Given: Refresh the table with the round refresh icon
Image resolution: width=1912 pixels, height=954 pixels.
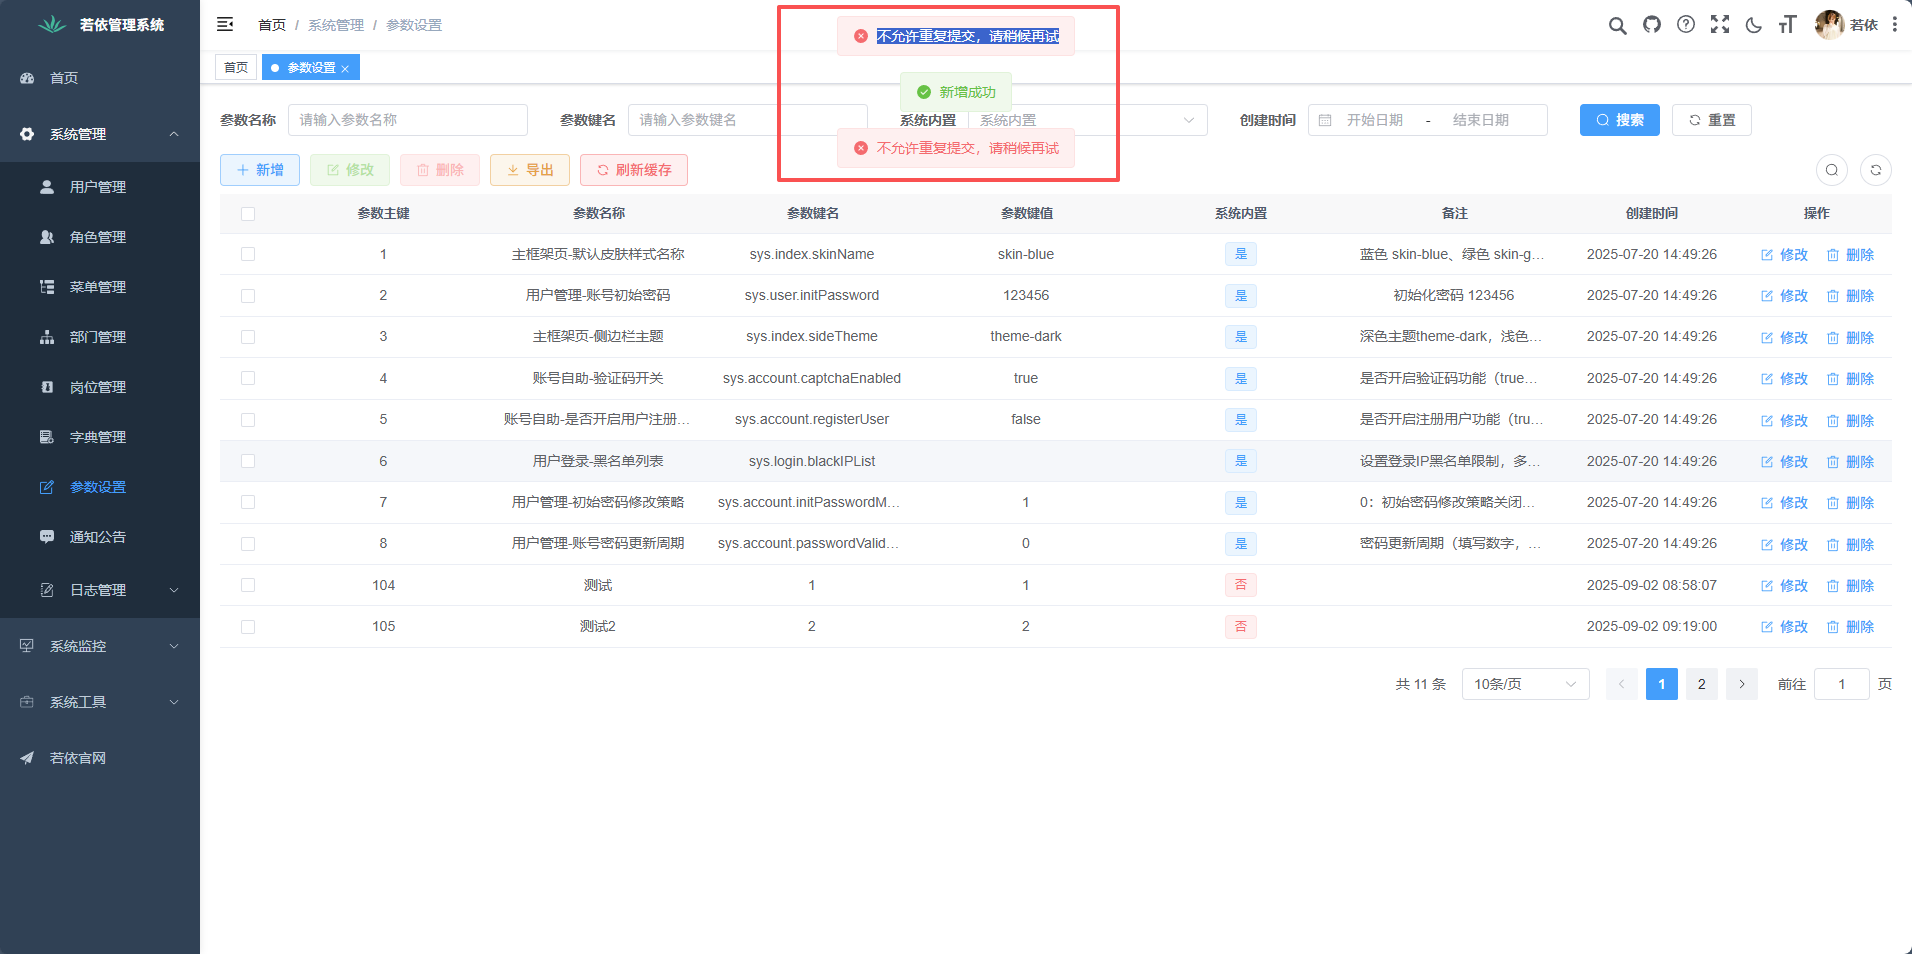Looking at the screenshot, I should coord(1876,170).
